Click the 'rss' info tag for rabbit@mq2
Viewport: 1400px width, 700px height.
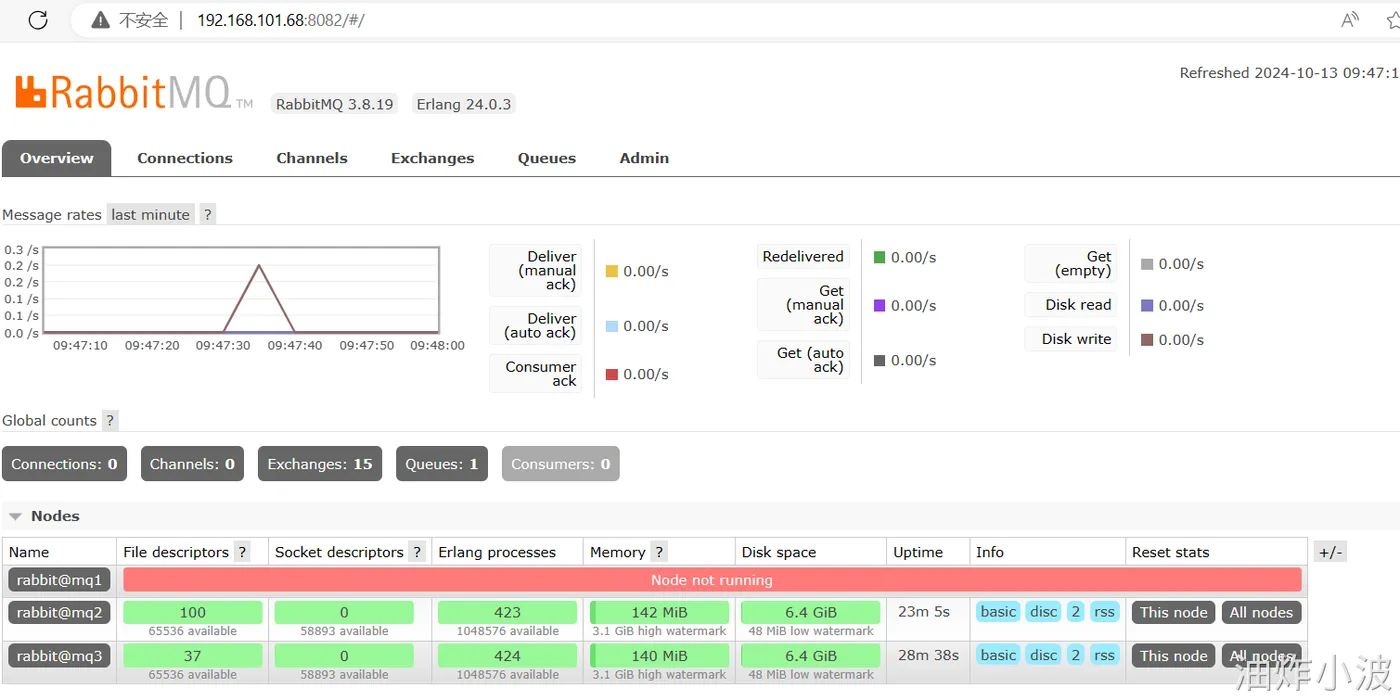coord(1104,612)
